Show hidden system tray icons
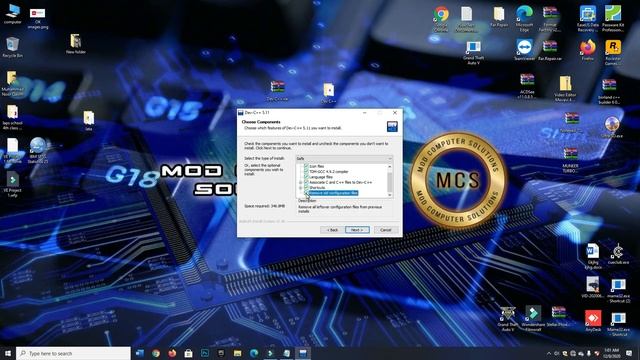Image resolution: width=640 pixels, height=360 pixels. click(549, 353)
